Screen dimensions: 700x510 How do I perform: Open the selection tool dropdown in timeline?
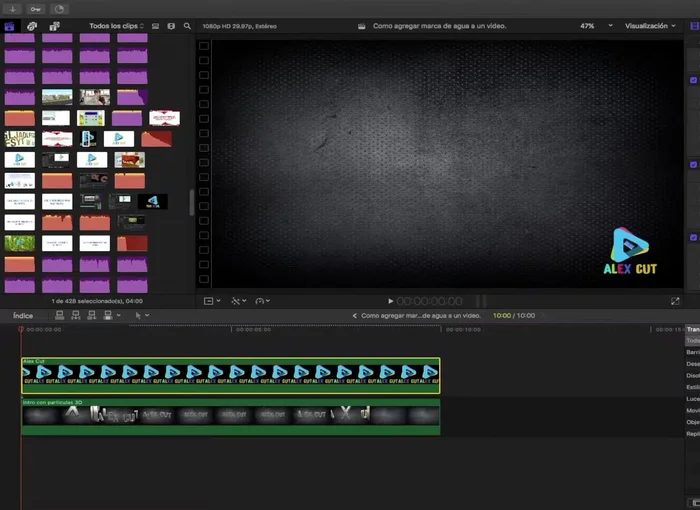coord(141,315)
